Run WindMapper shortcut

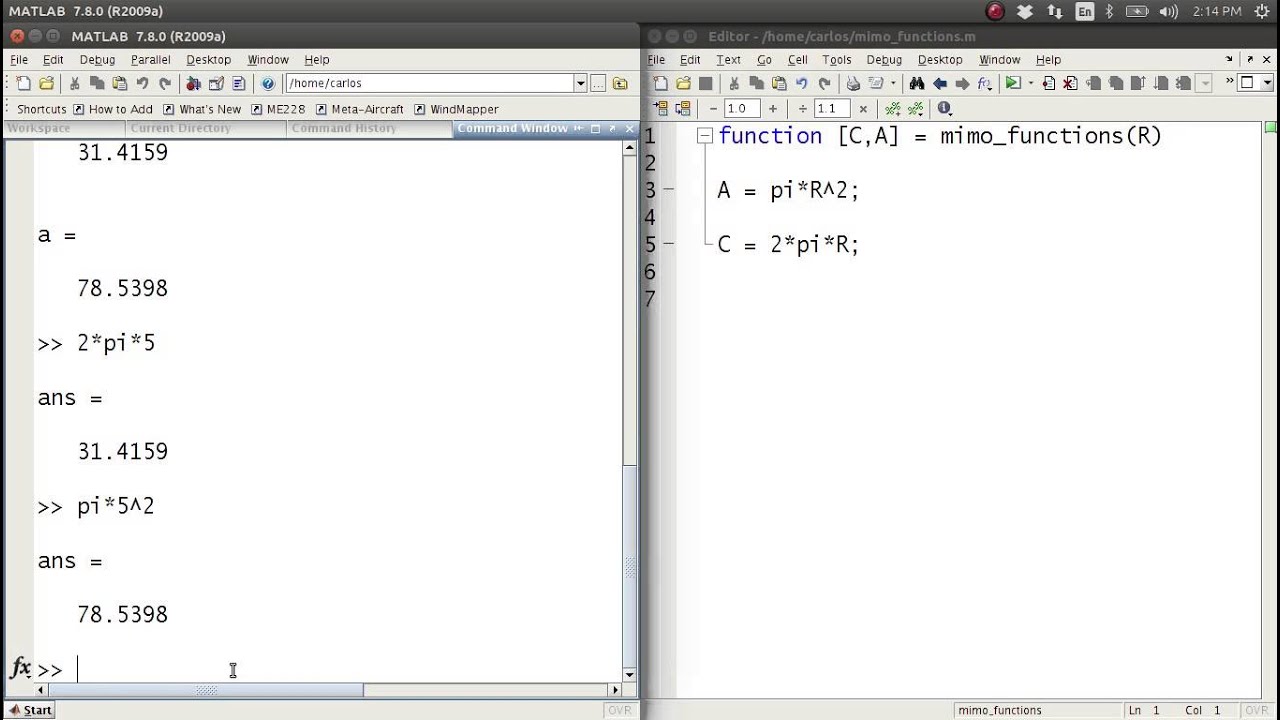tap(456, 109)
